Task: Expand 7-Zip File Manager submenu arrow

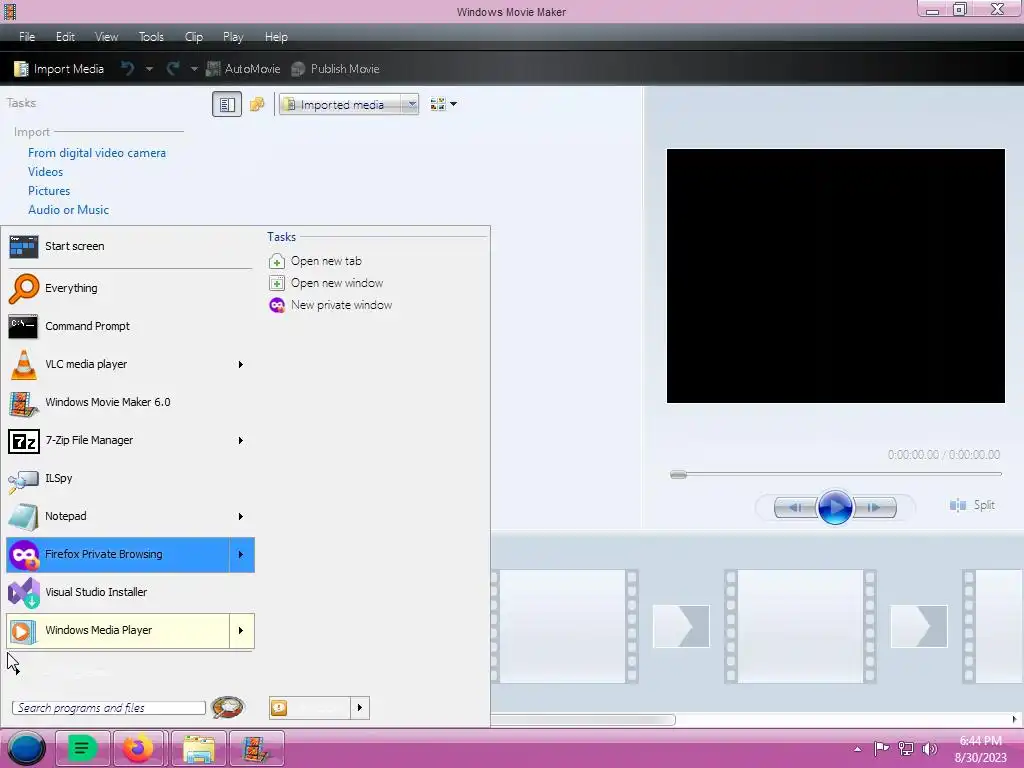Action: [241, 441]
